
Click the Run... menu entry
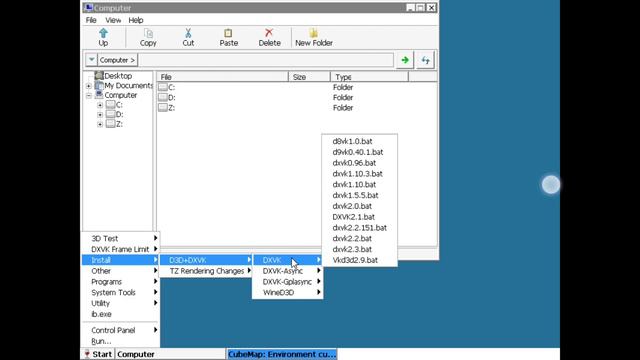[121, 341]
